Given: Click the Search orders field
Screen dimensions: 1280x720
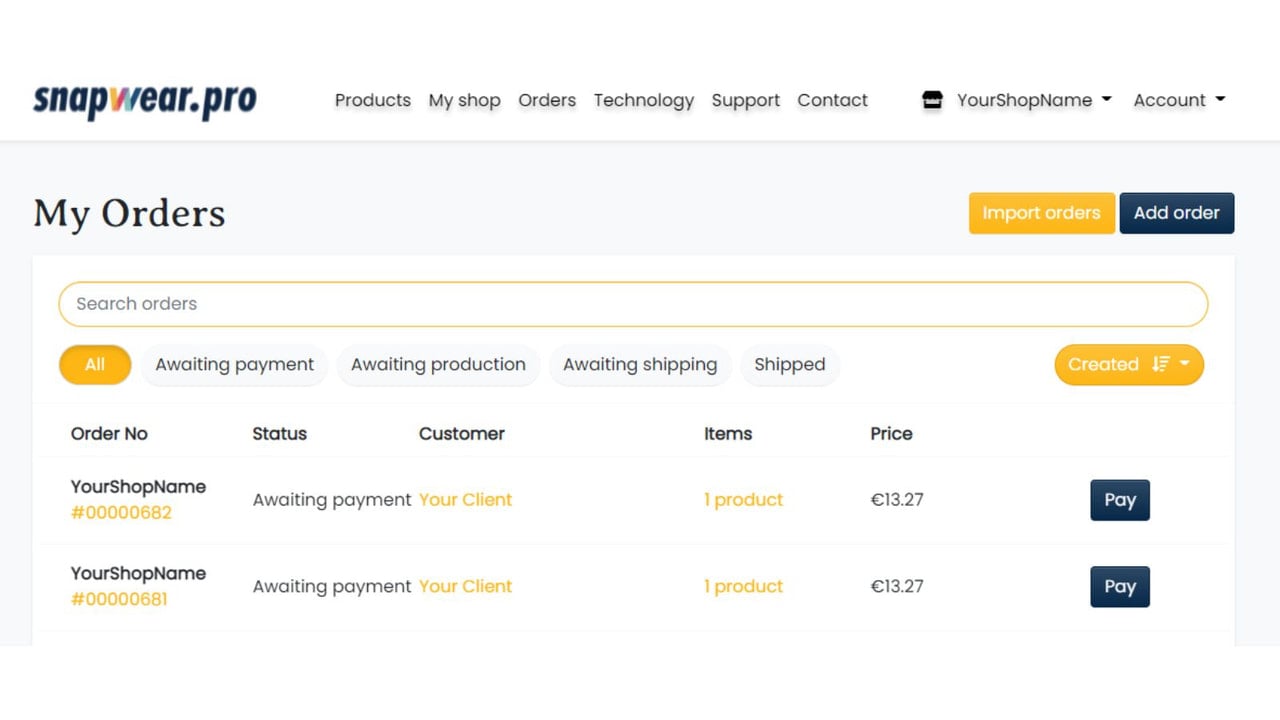Looking at the screenshot, I should 633,304.
